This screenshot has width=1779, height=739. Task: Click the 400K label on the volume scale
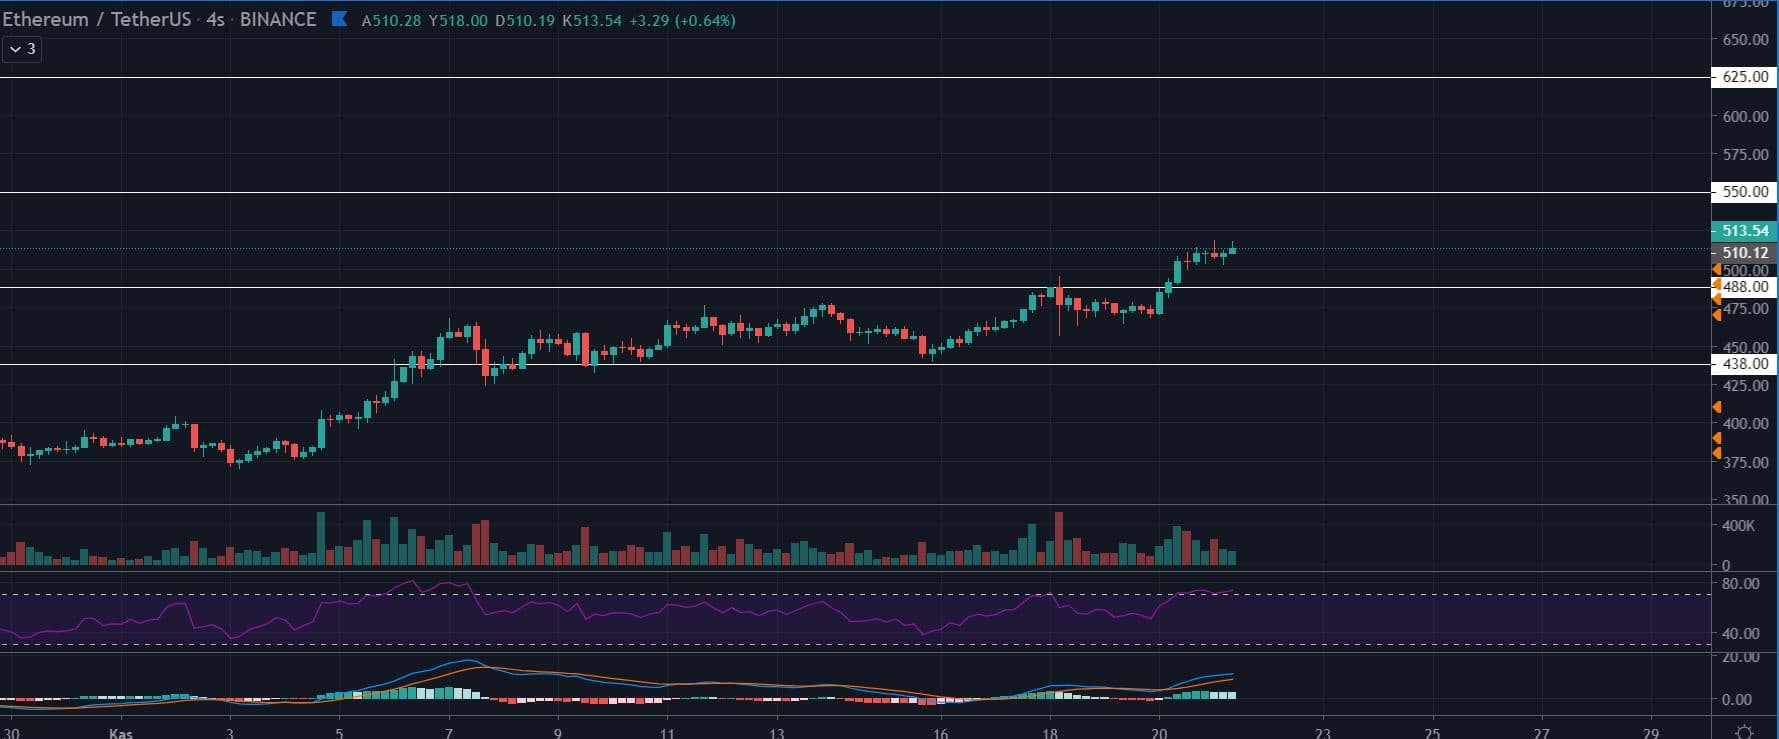coord(1738,526)
